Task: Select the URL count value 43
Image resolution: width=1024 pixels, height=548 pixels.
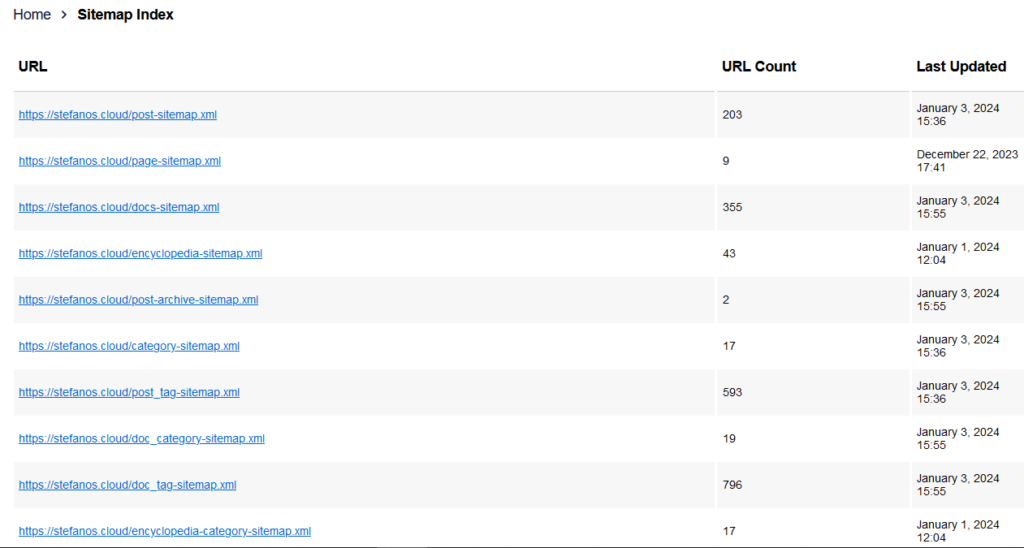Action: coord(729,253)
